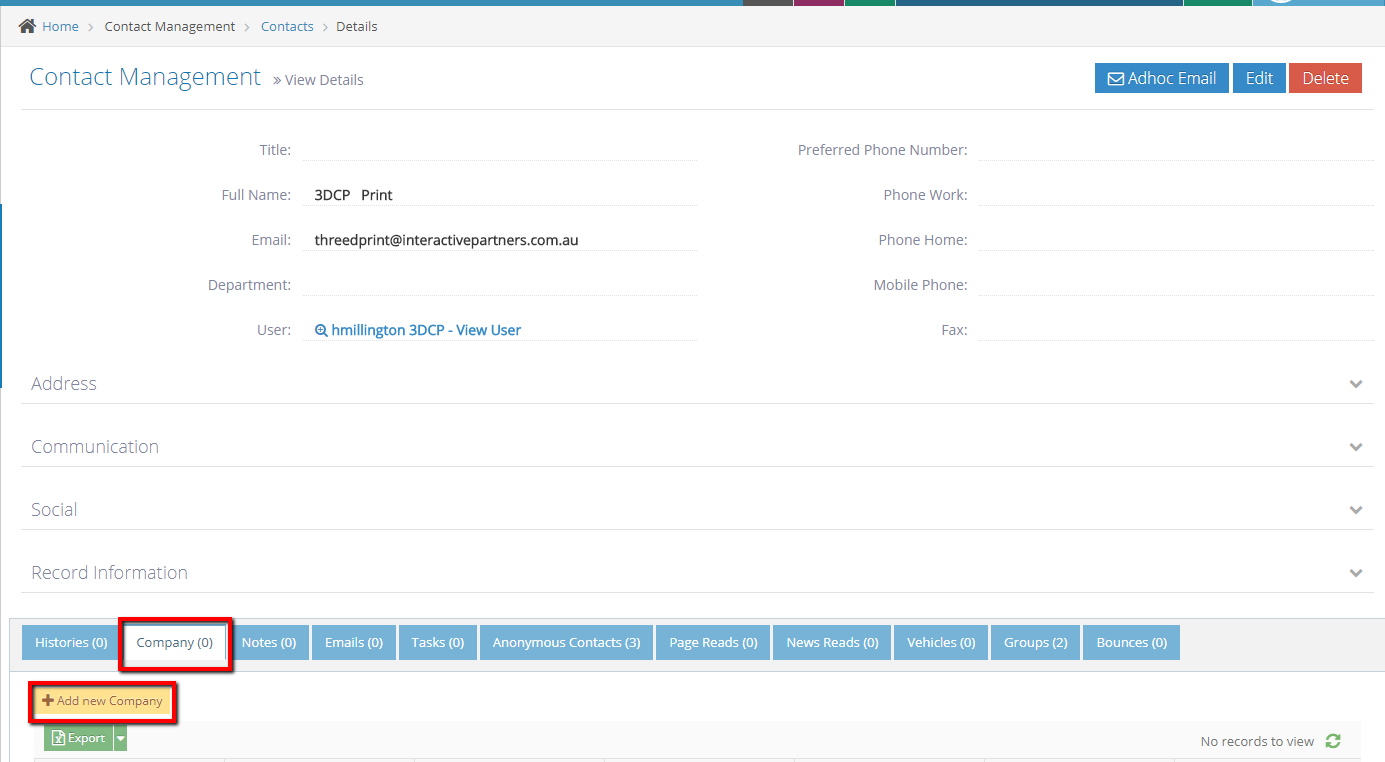Click the envelope icon on Adhoc Email button

(1115, 77)
